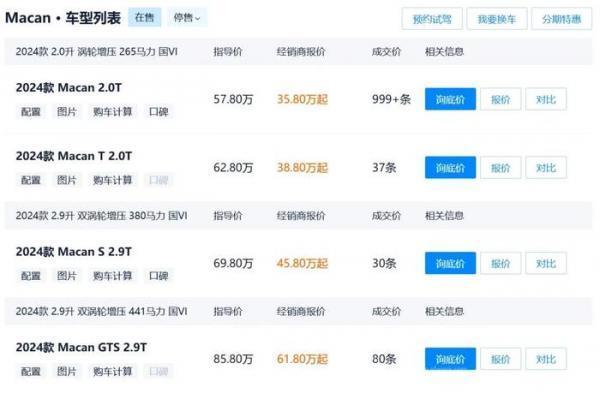Add the Macan GTS 2.9T to 对比

coord(546,359)
